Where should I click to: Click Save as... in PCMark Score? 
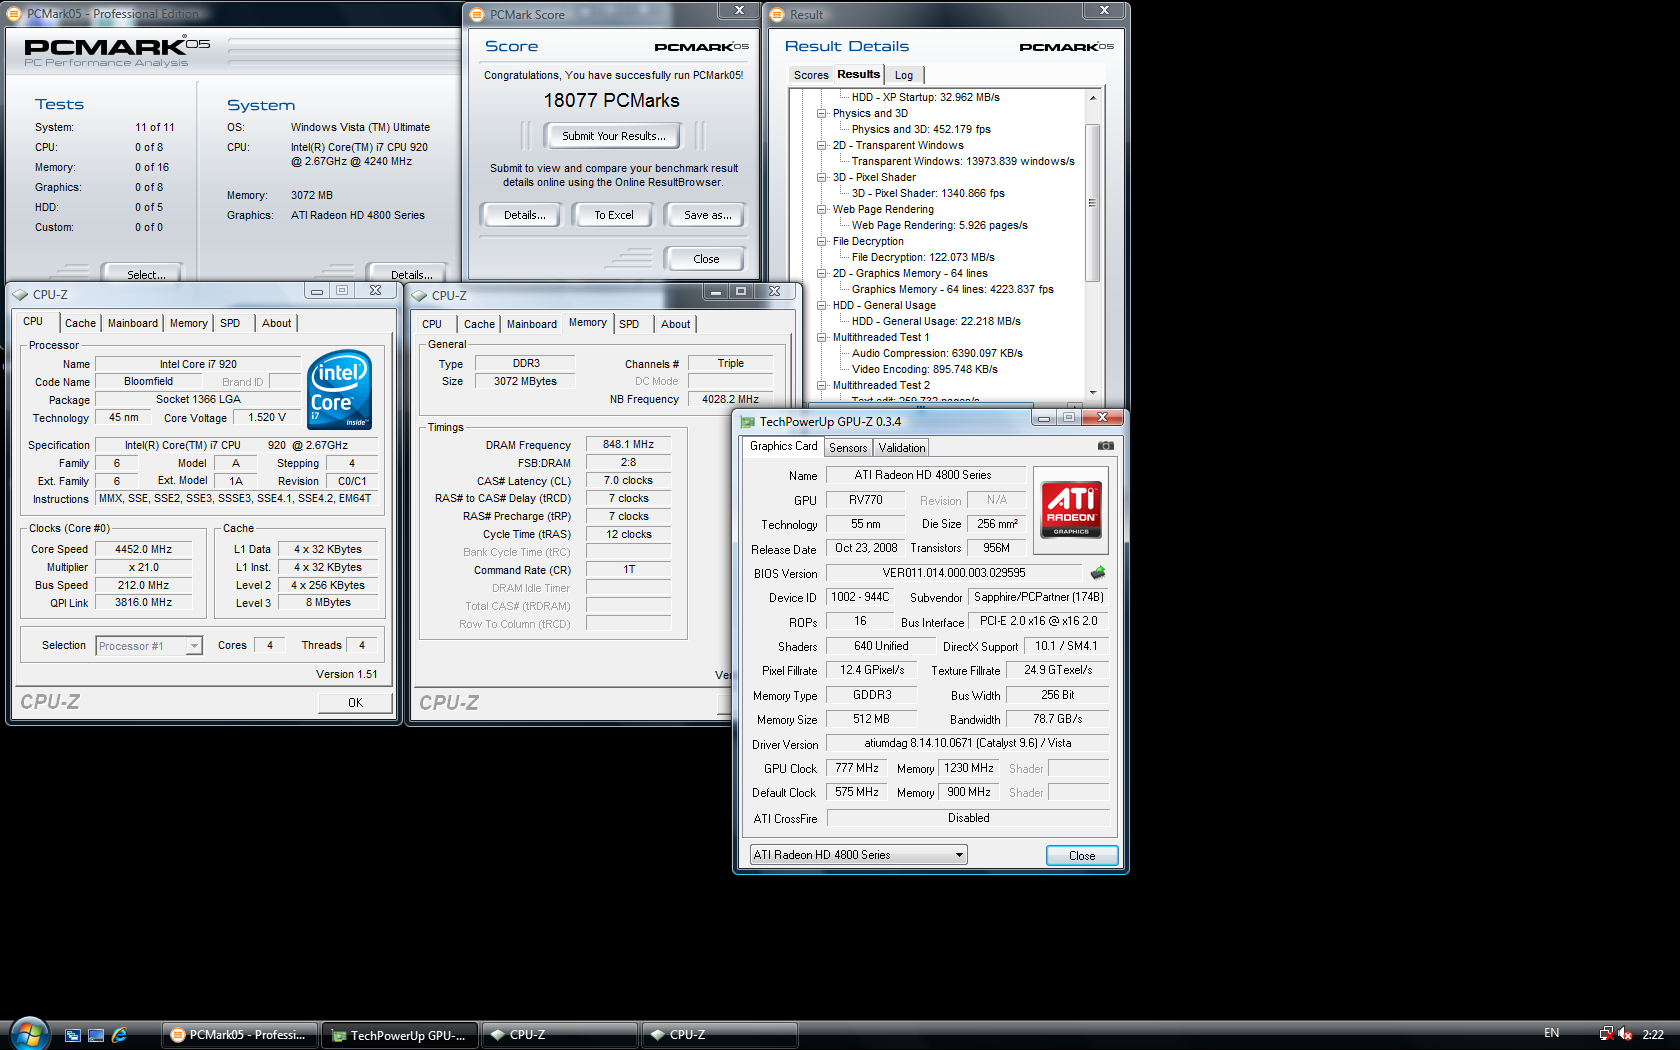click(707, 215)
